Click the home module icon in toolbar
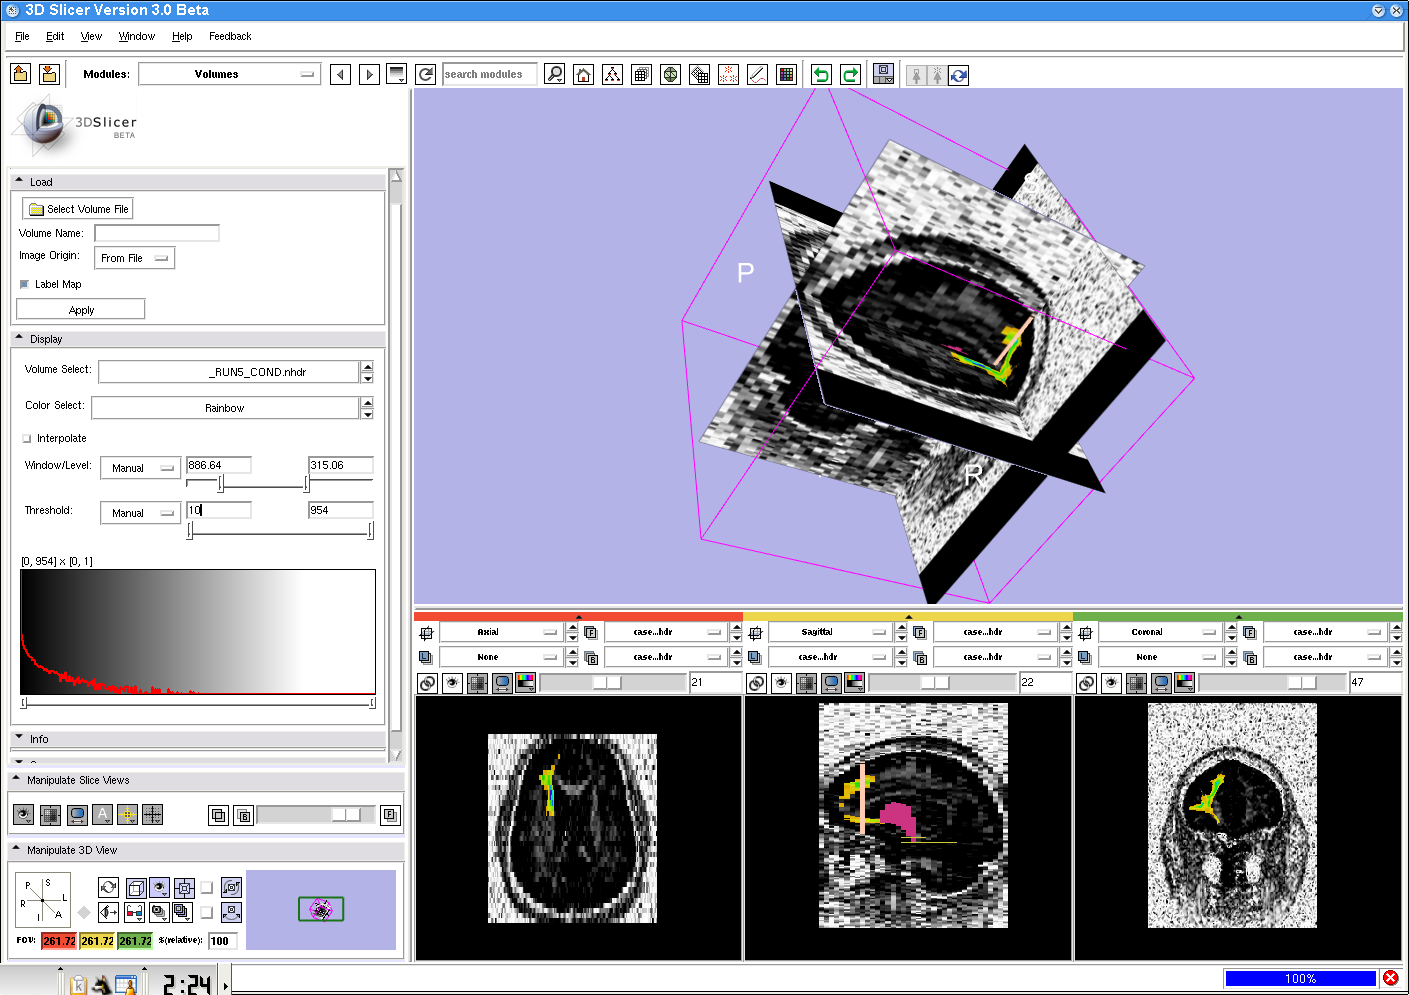The width and height of the screenshot is (1409, 995). pyautogui.click(x=584, y=75)
